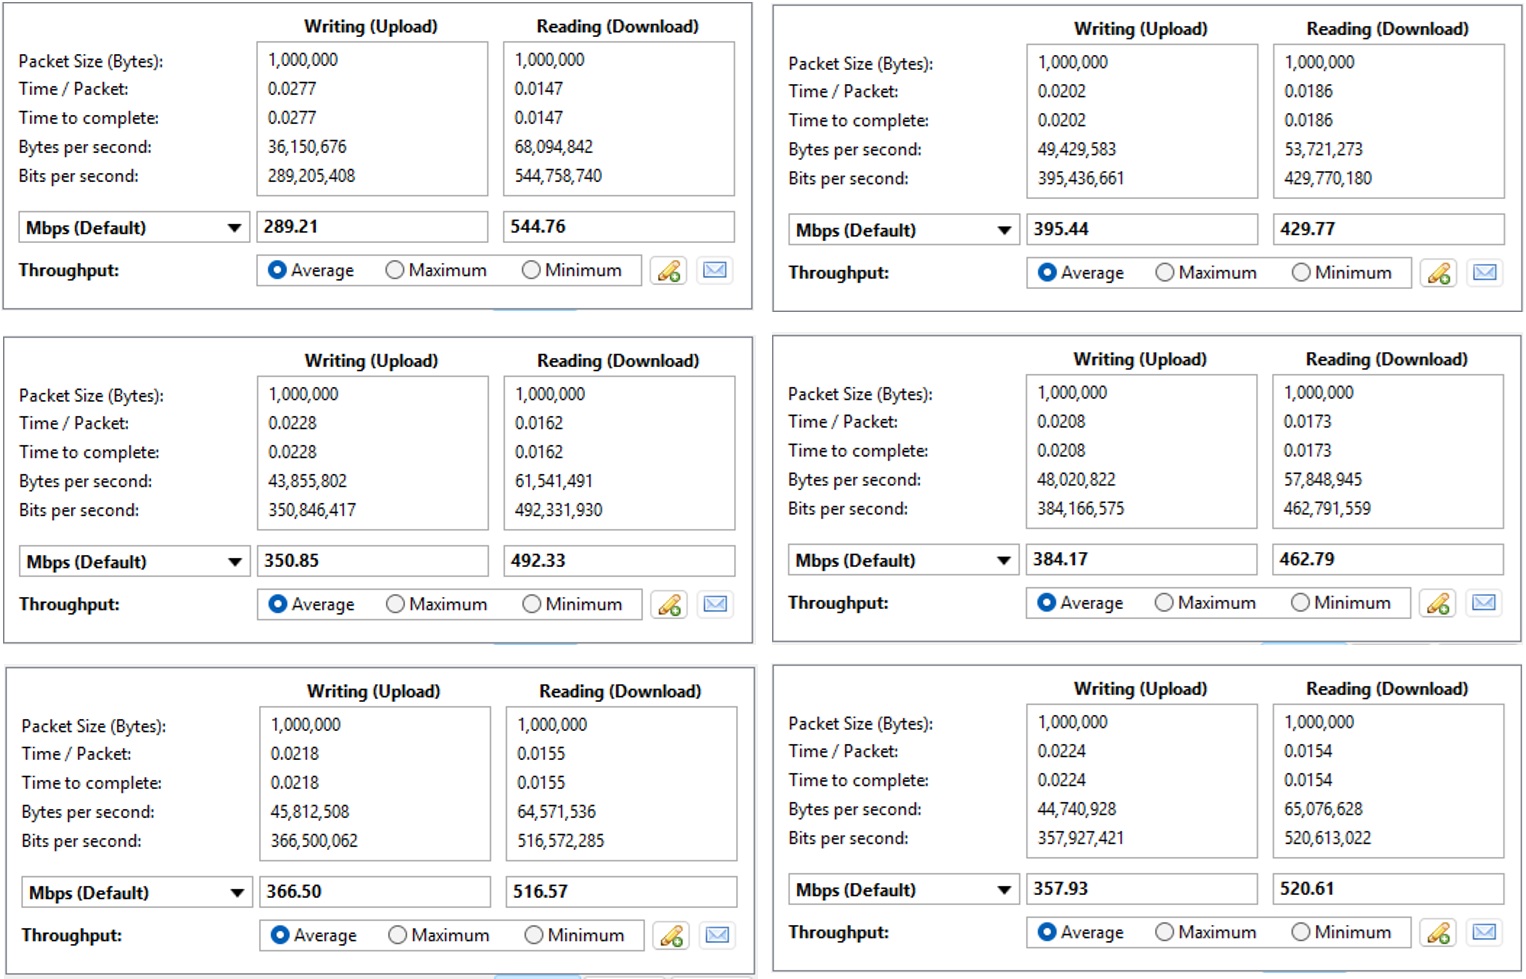This screenshot has height=979, width=1526.
Task: Click the 516.57 download speed field
Action: tap(621, 892)
